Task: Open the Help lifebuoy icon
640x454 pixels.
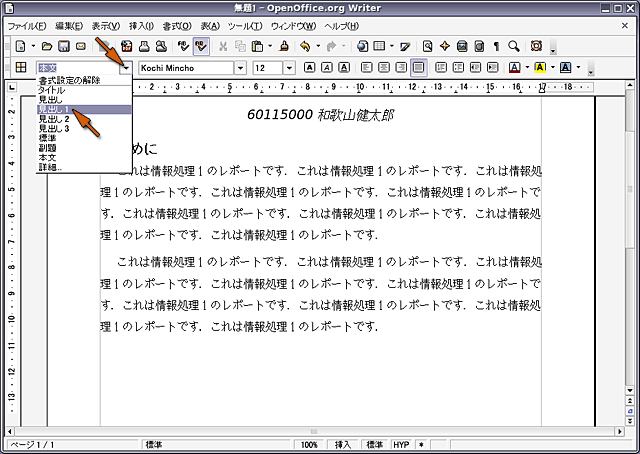Action: (536, 46)
